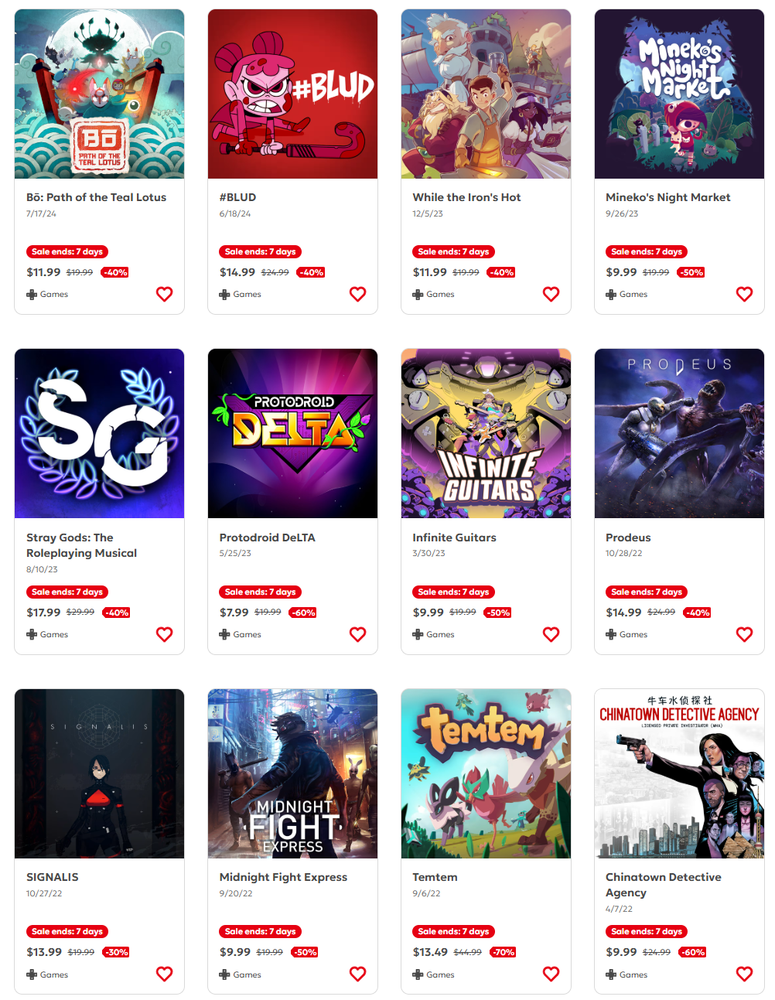Click heart icon for Midnight Fight Express
The height and width of the screenshot is (1000, 775).
tap(358, 974)
